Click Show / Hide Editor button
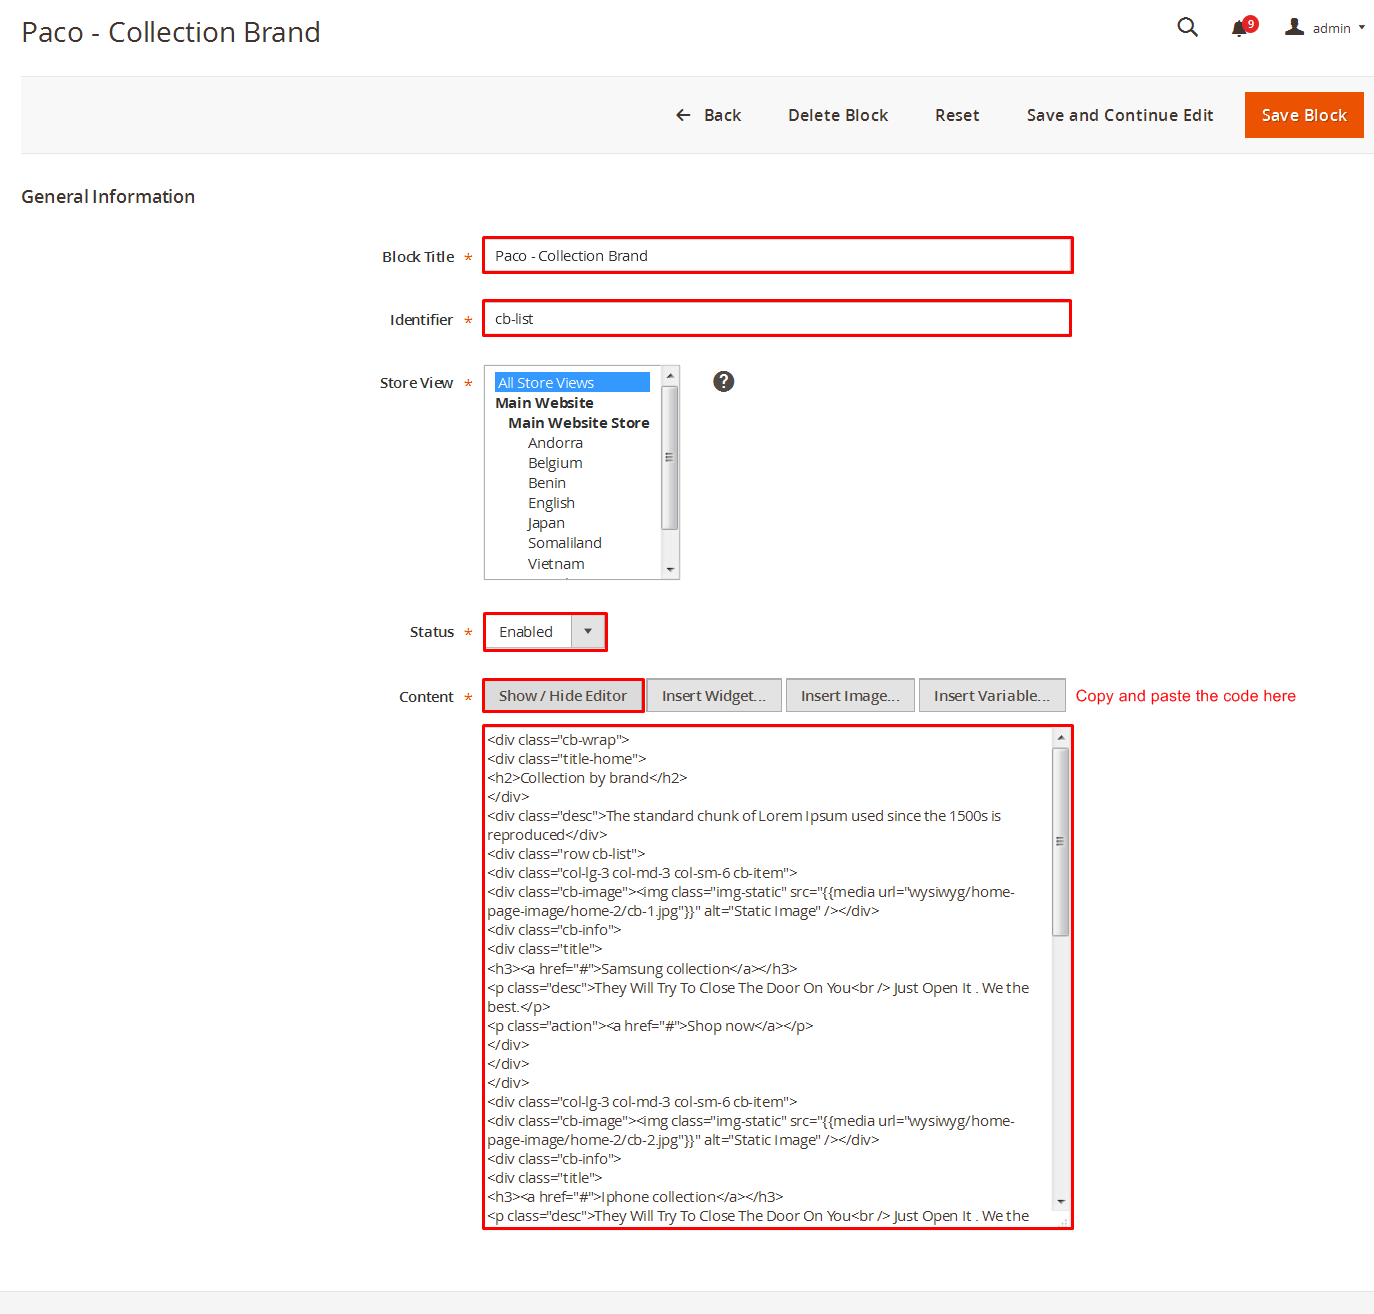 click(563, 696)
